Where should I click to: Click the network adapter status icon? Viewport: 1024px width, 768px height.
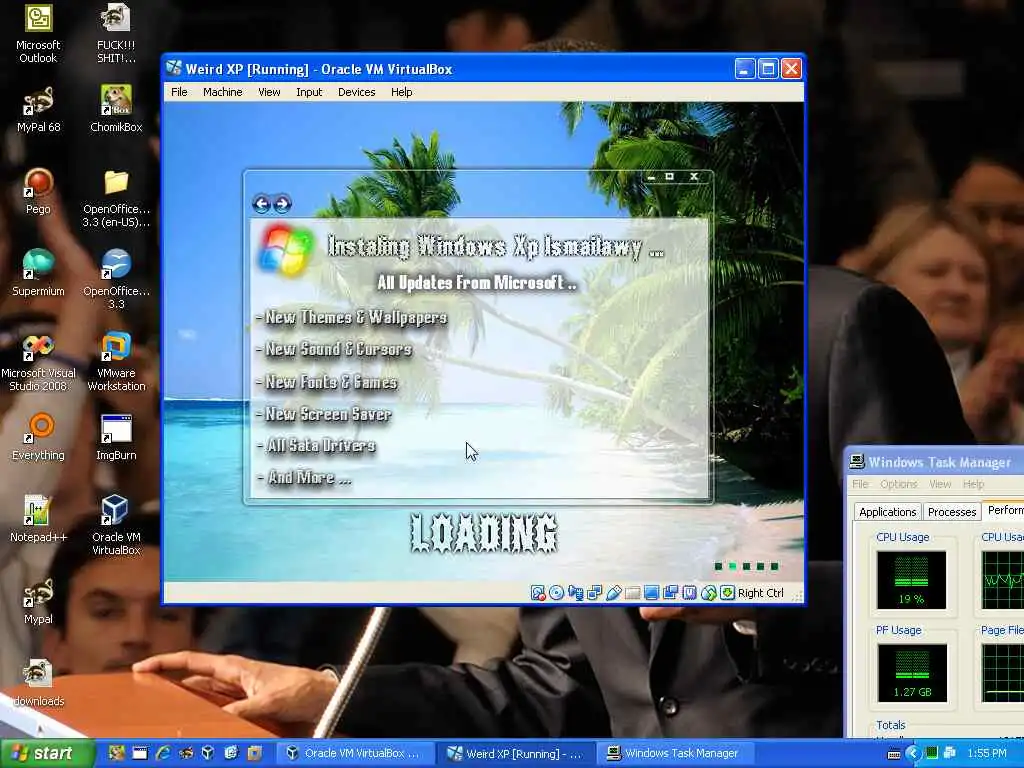tap(595, 593)
